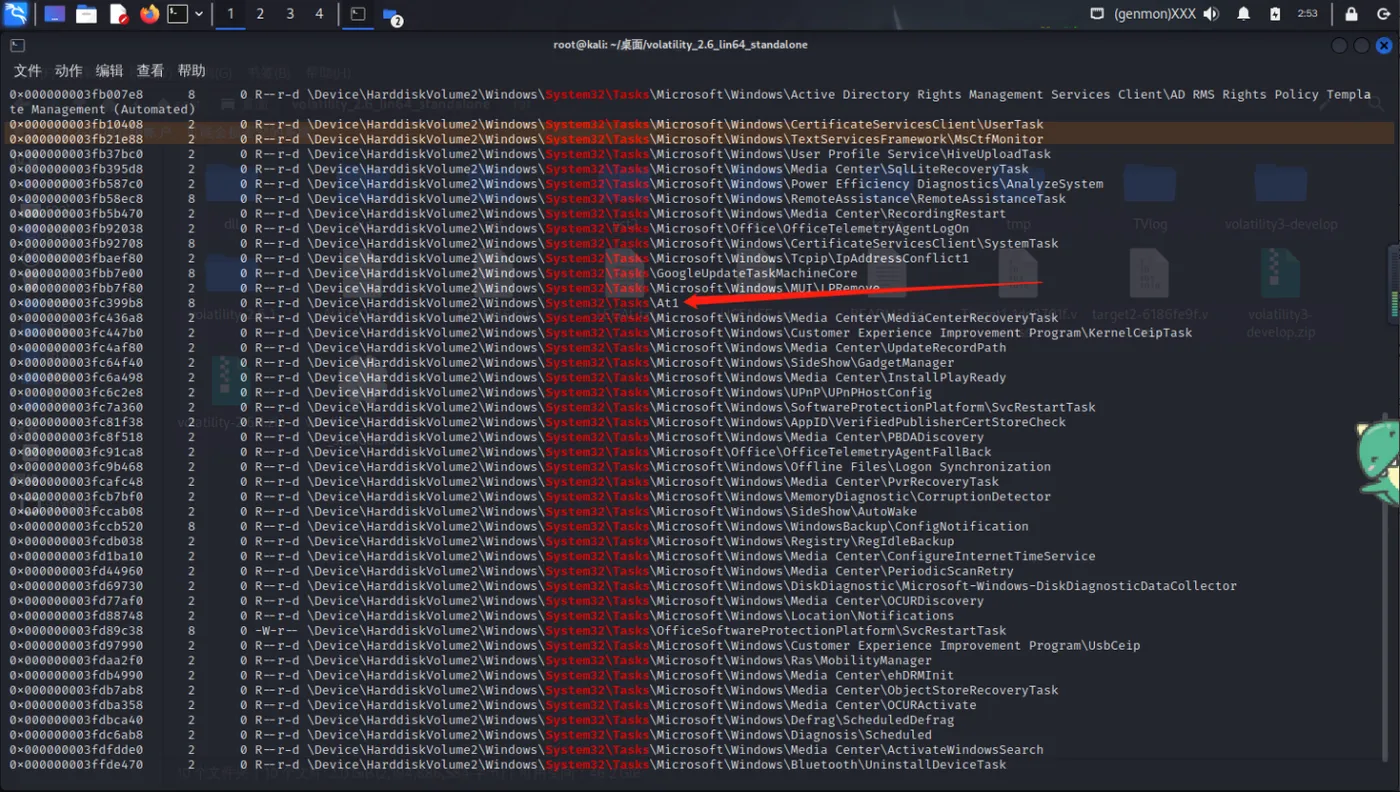Click the HiveUploadTask output line
The height and width of the screenshot is (792, 1400).
coord(530,154)
